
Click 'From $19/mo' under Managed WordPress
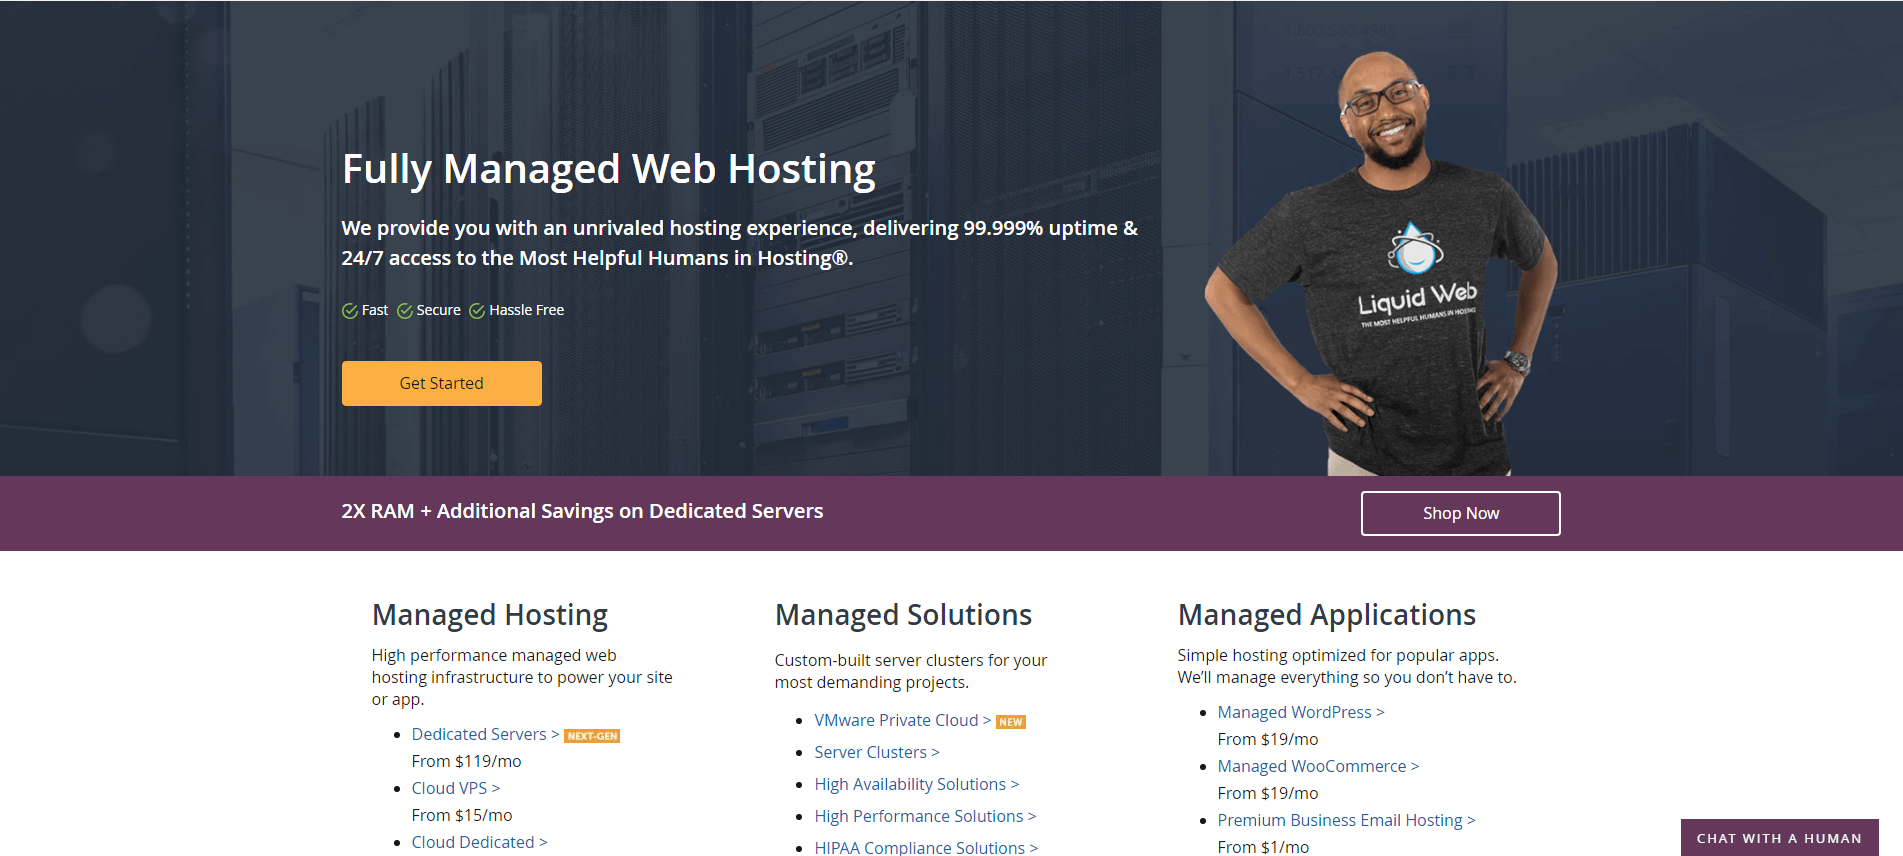click(x=1268, y=739)
